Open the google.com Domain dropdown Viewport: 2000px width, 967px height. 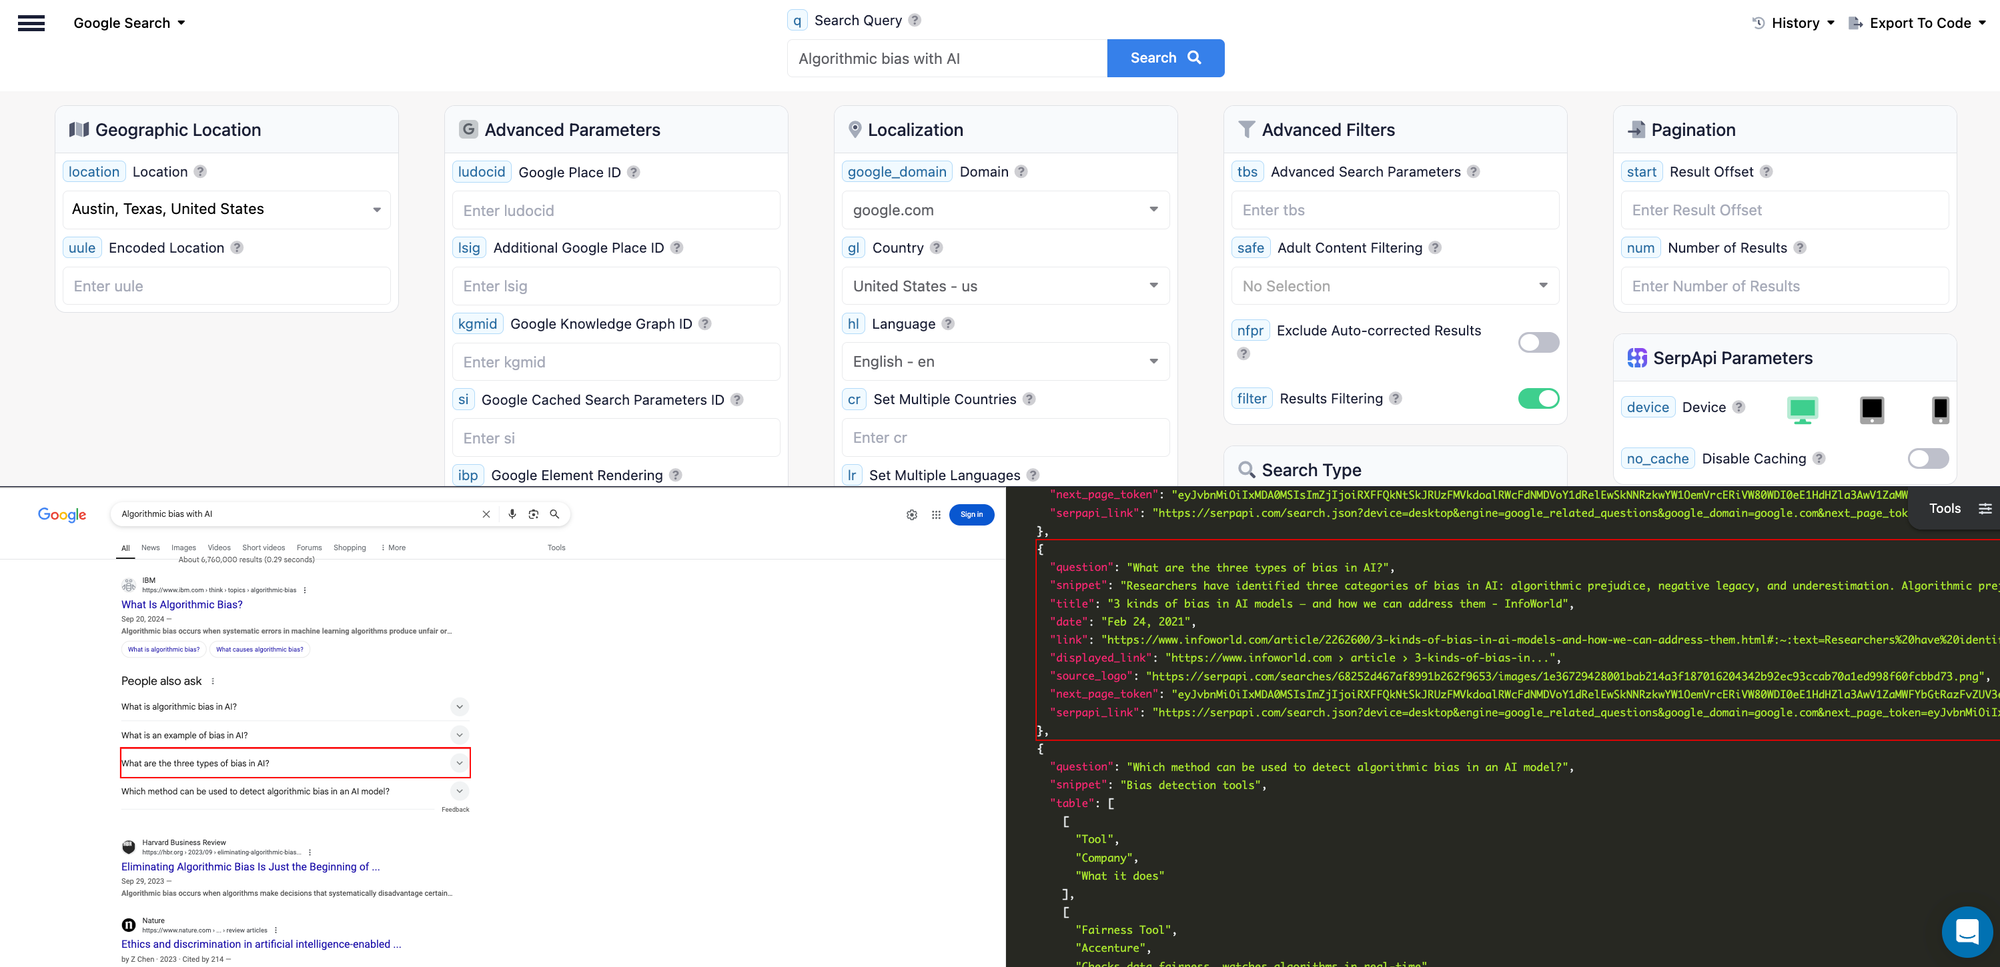coord(1006,210)
